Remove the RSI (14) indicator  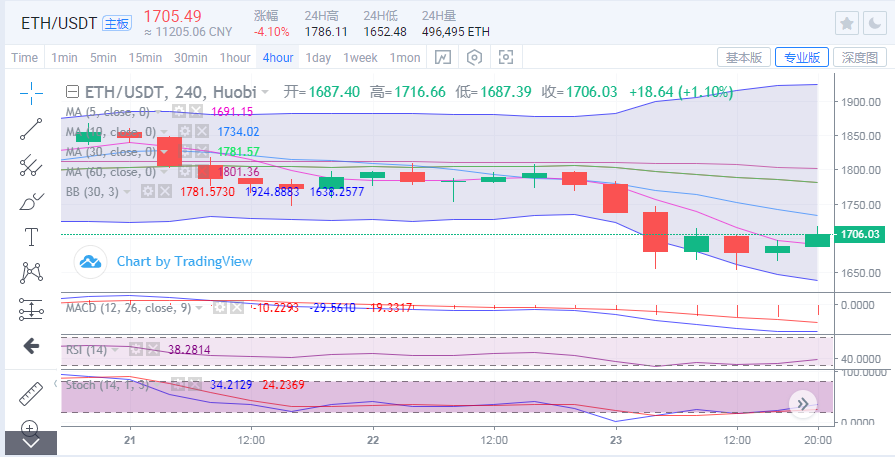point(152,350)
